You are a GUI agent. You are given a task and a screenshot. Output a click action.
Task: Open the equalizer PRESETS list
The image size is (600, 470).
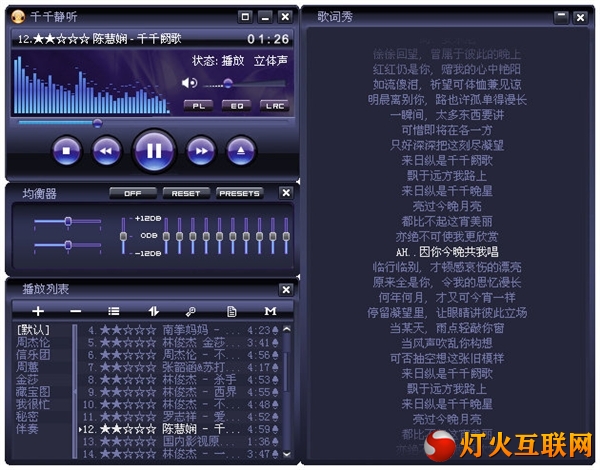click(240, 193)
